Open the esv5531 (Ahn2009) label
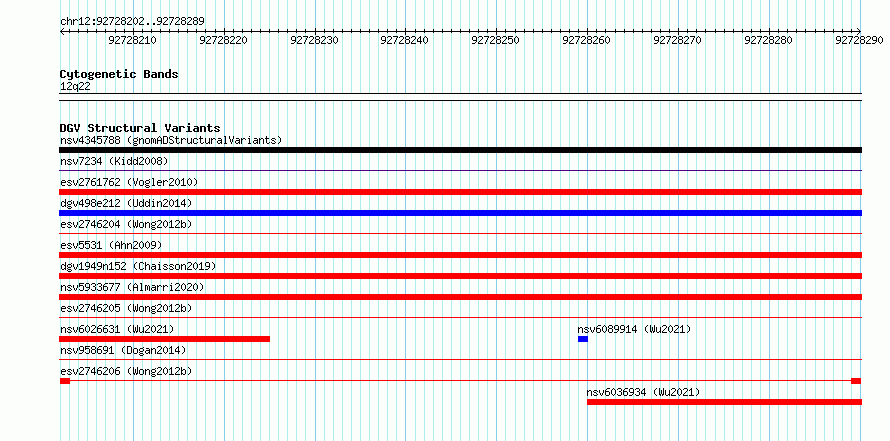890x441 pixels. click(111, 245)
